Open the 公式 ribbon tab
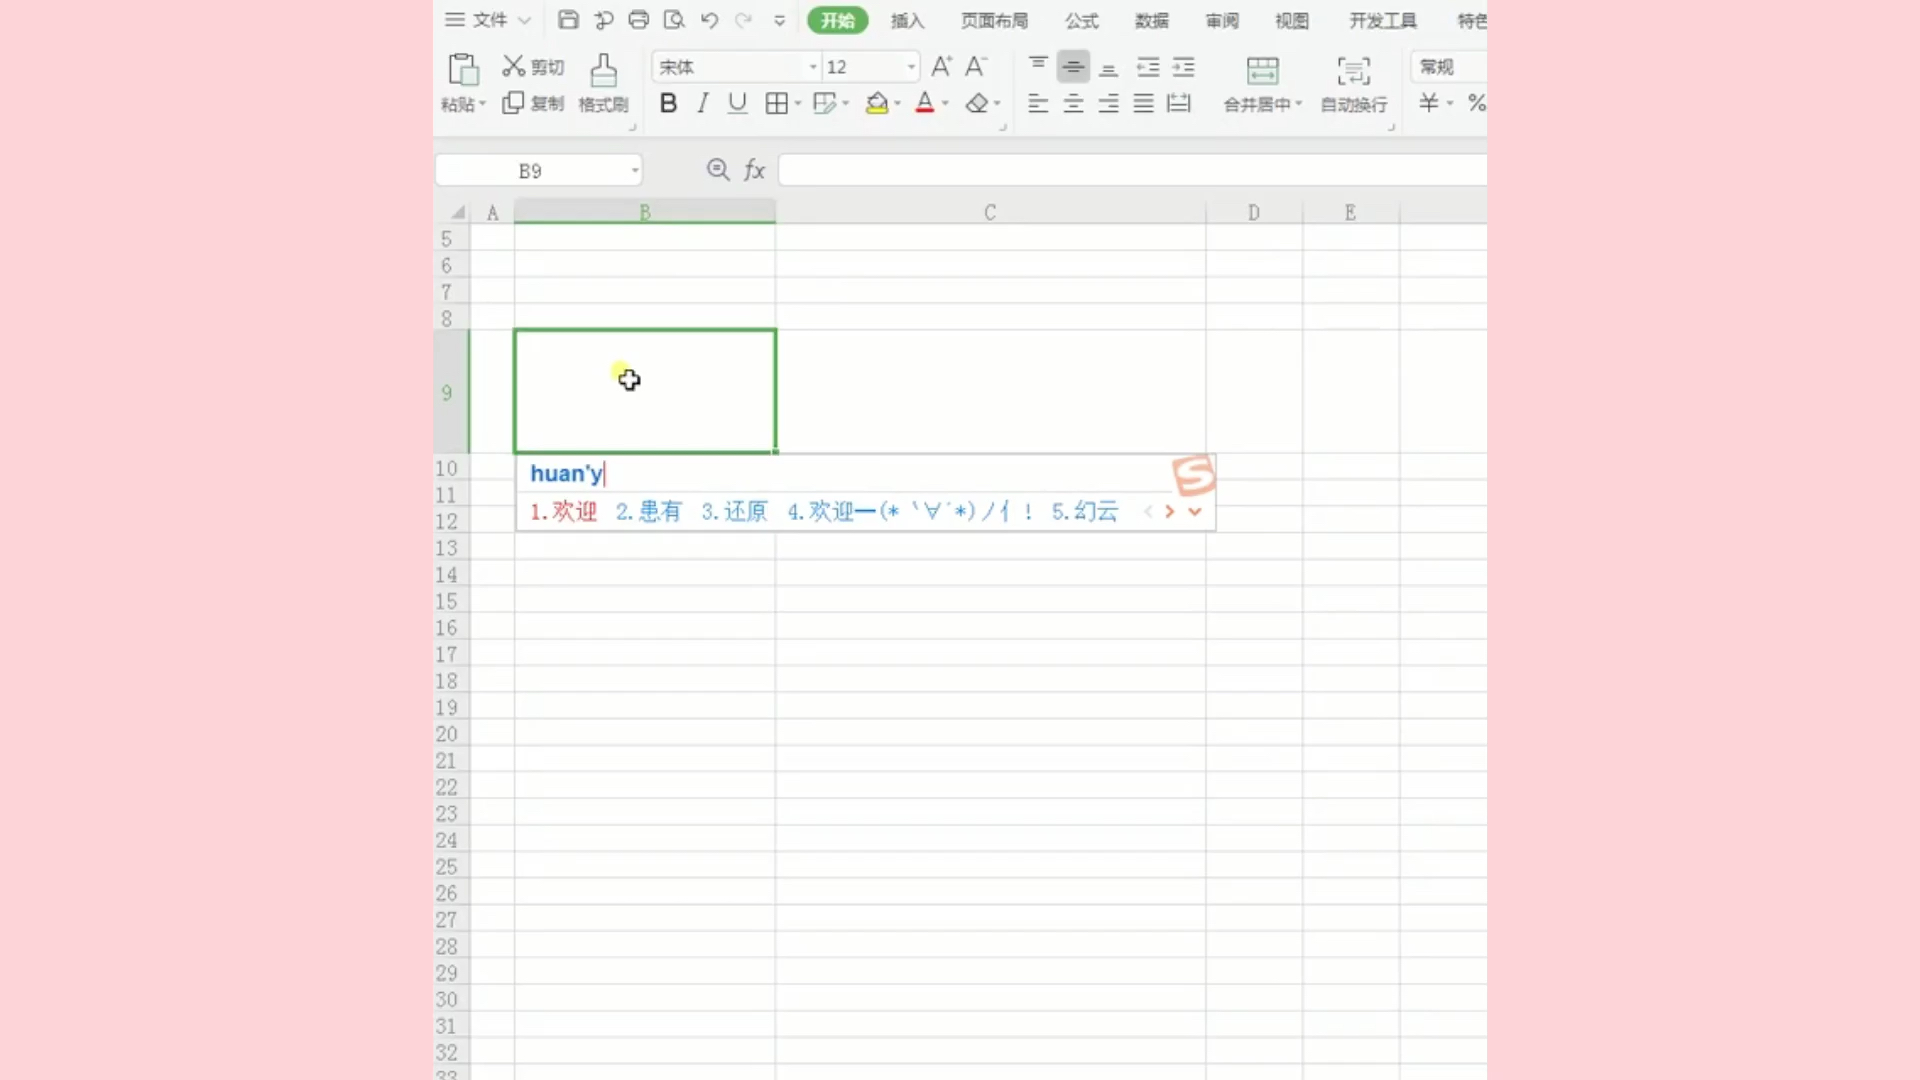The height and width of the screenshot is (1080, 1920). coord(1081,20)
